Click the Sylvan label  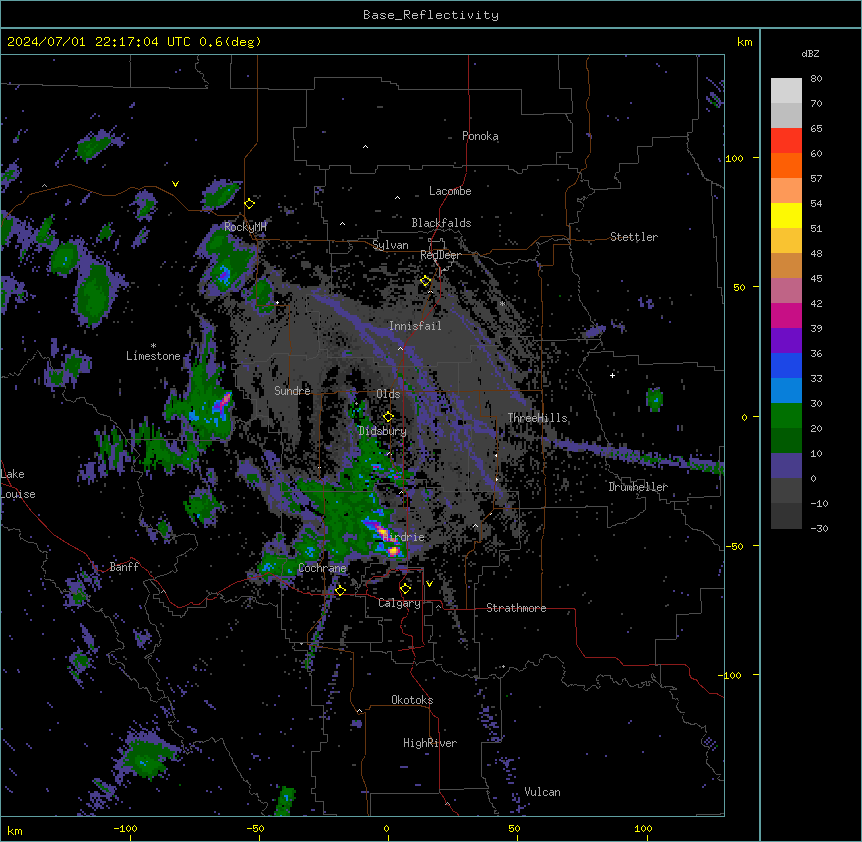coord(390,245)
